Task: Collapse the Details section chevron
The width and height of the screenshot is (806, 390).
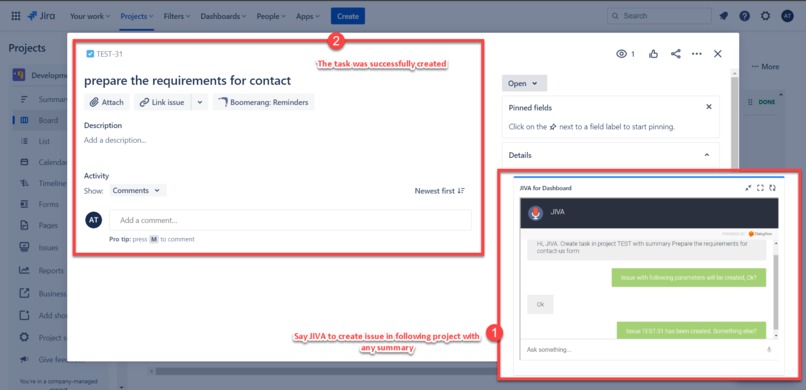Action: 707,155
